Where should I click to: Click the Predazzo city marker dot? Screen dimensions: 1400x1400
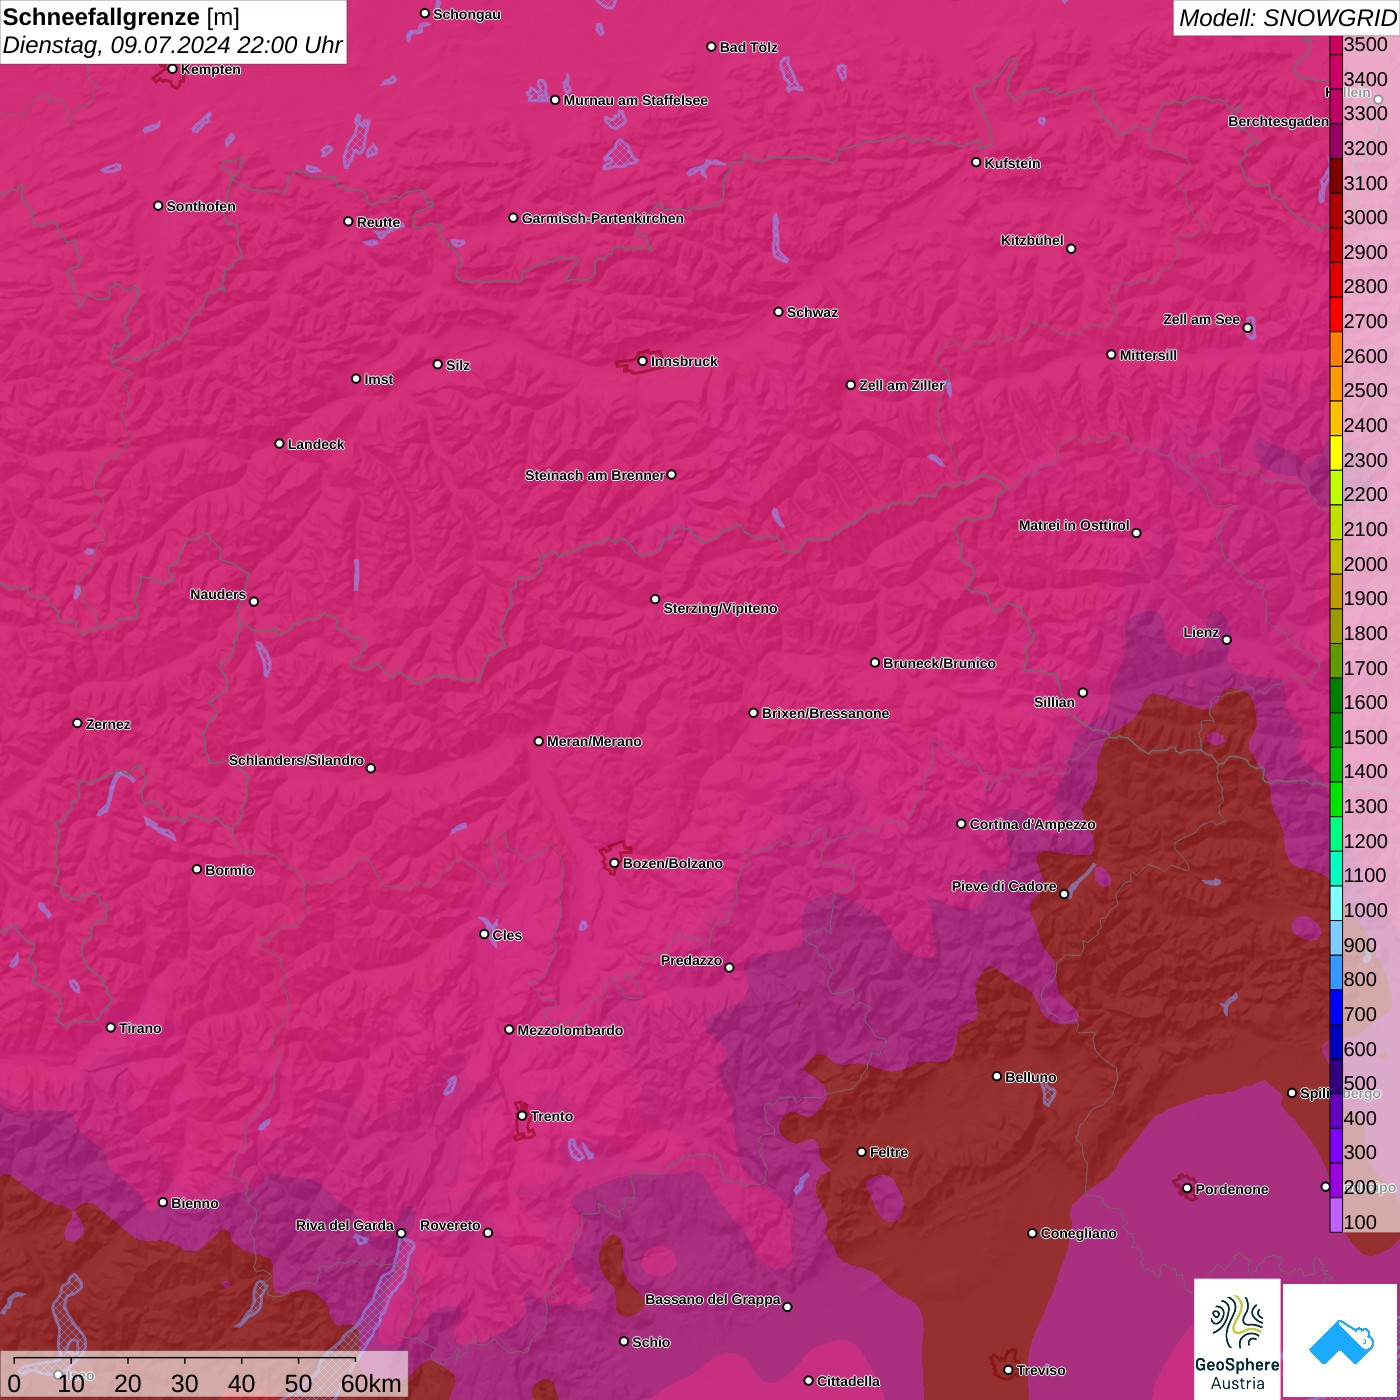click(729, 967)
